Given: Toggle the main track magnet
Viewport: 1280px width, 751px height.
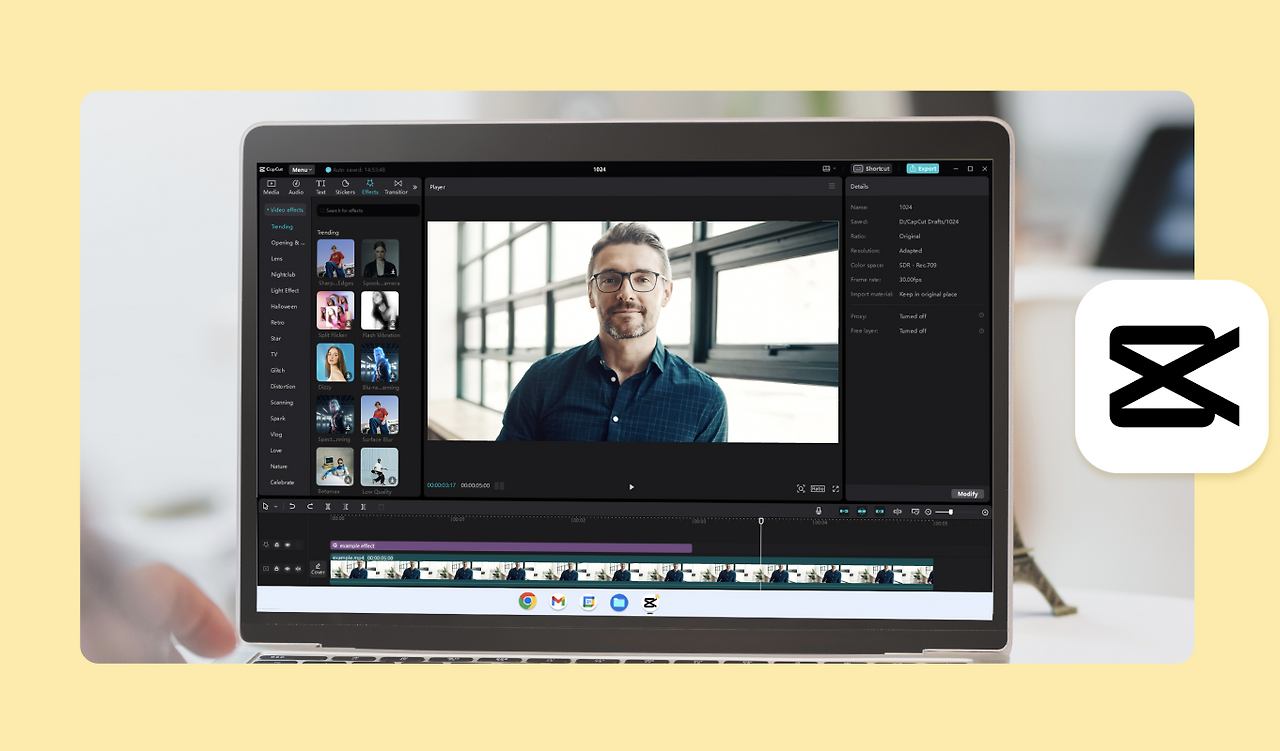Looking at the screenshot, I should [x=844, y=511].
